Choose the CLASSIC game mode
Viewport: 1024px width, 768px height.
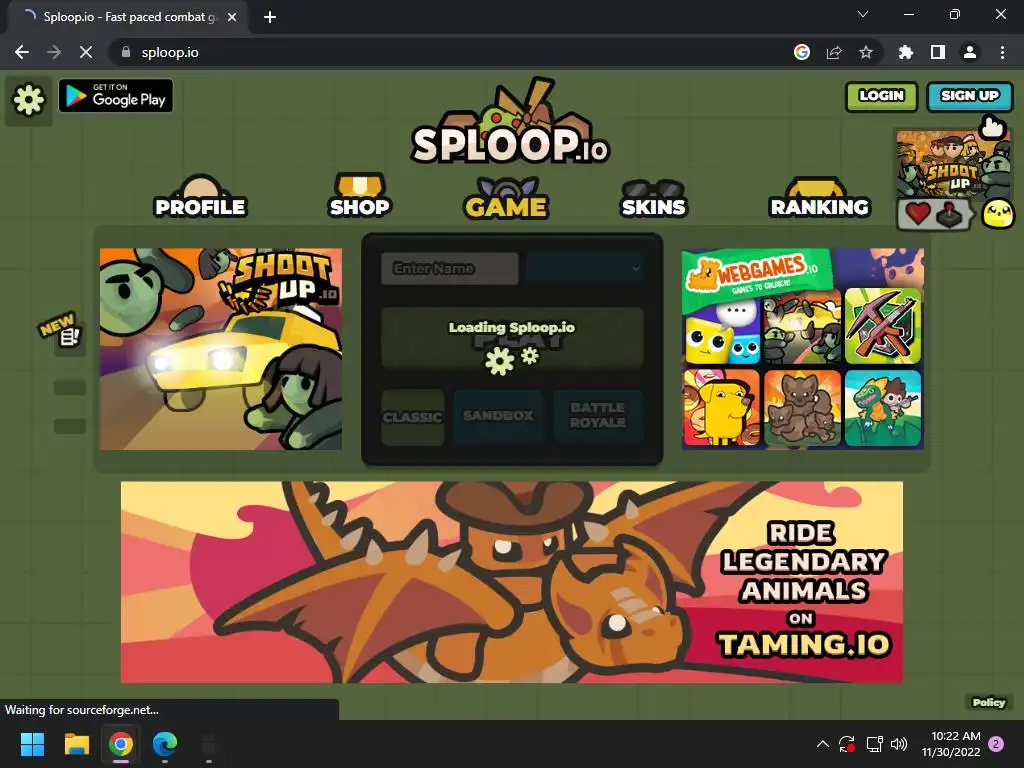(413, 417)
